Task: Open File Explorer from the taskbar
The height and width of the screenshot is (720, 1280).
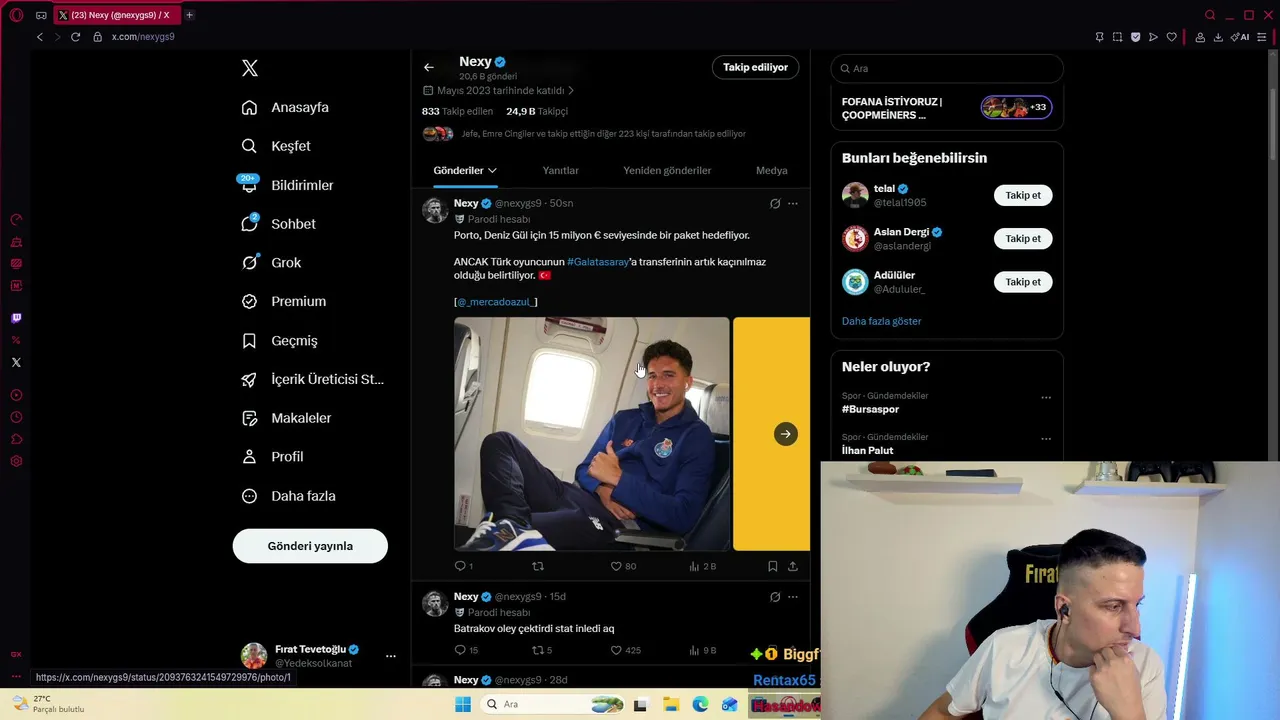Action: point(671,704)
